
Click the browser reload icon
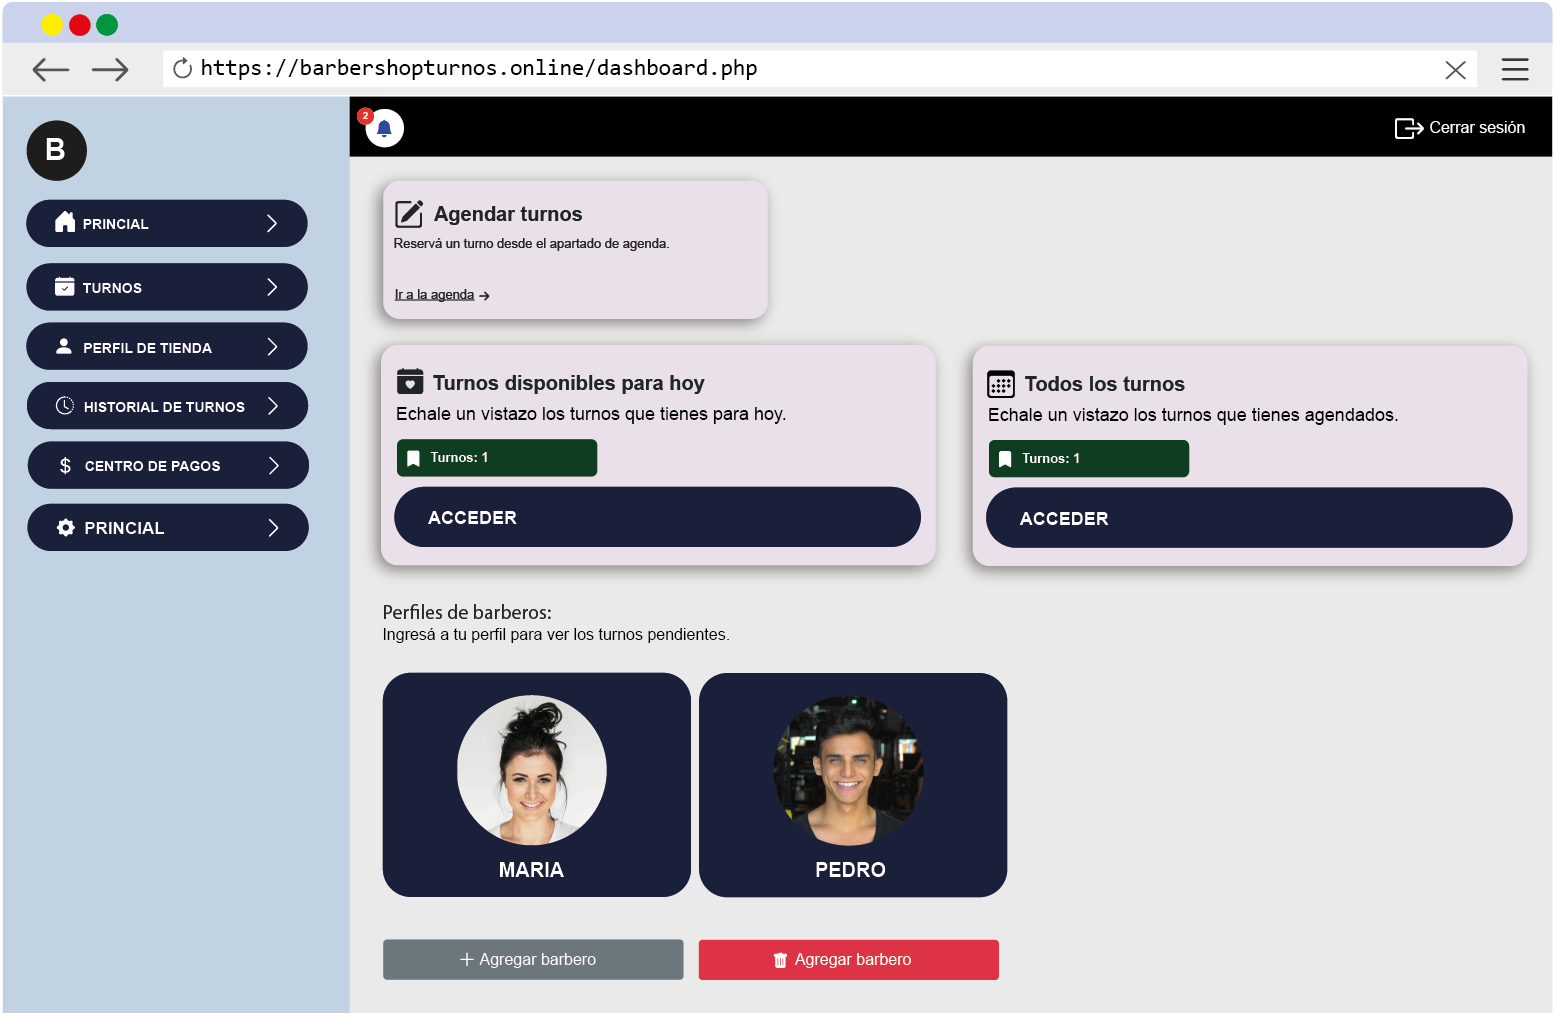182,68
